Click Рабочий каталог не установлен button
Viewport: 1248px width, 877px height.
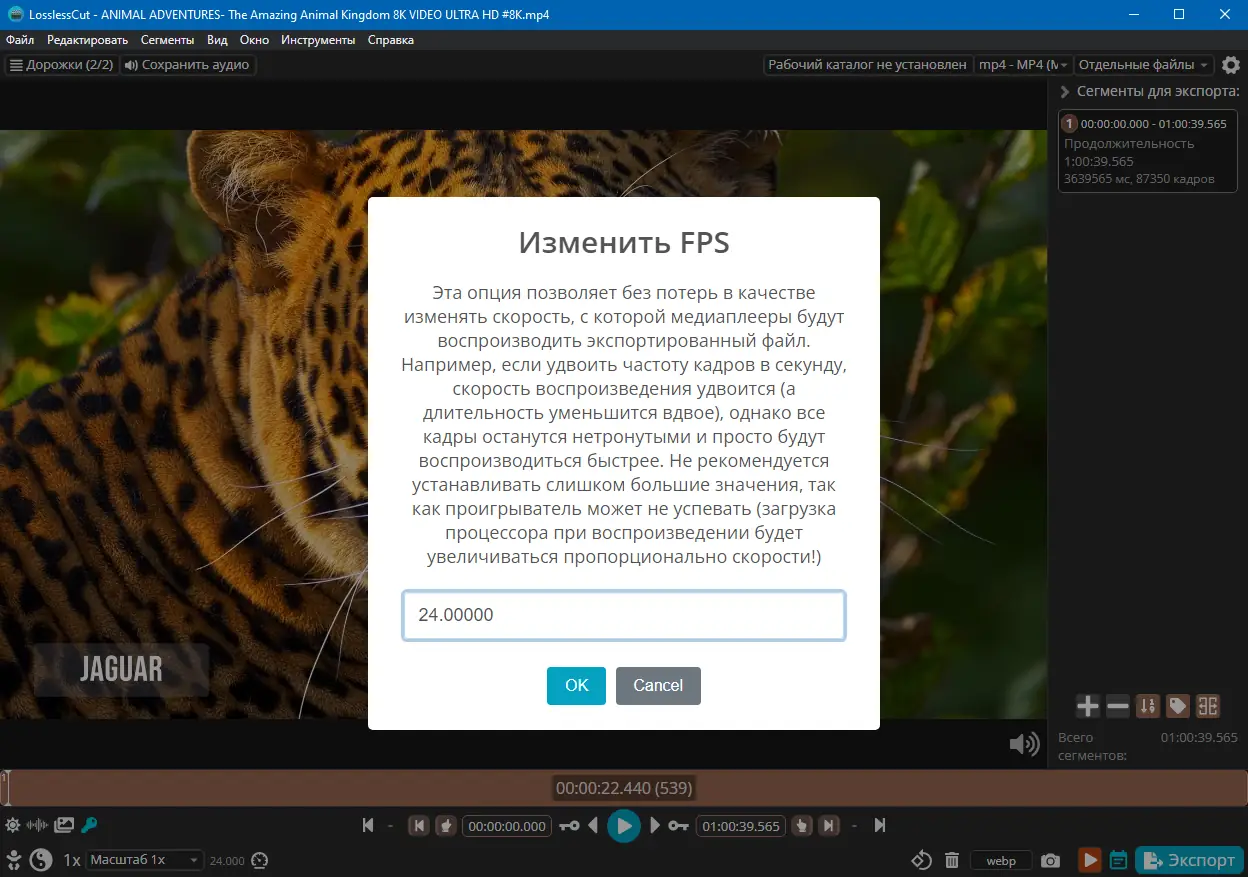point(868,65)
